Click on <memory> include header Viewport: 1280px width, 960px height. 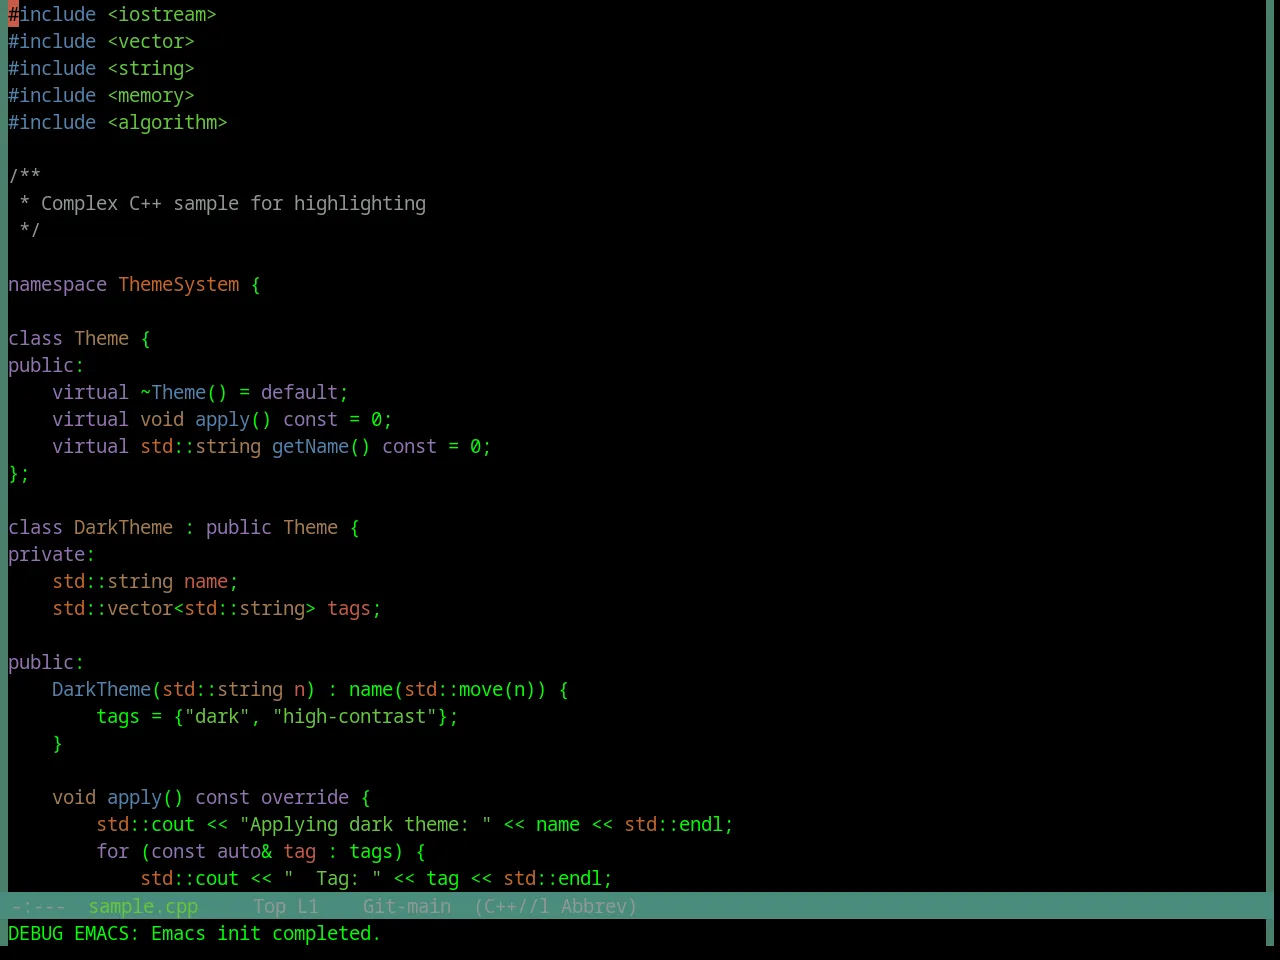point(151,95)
